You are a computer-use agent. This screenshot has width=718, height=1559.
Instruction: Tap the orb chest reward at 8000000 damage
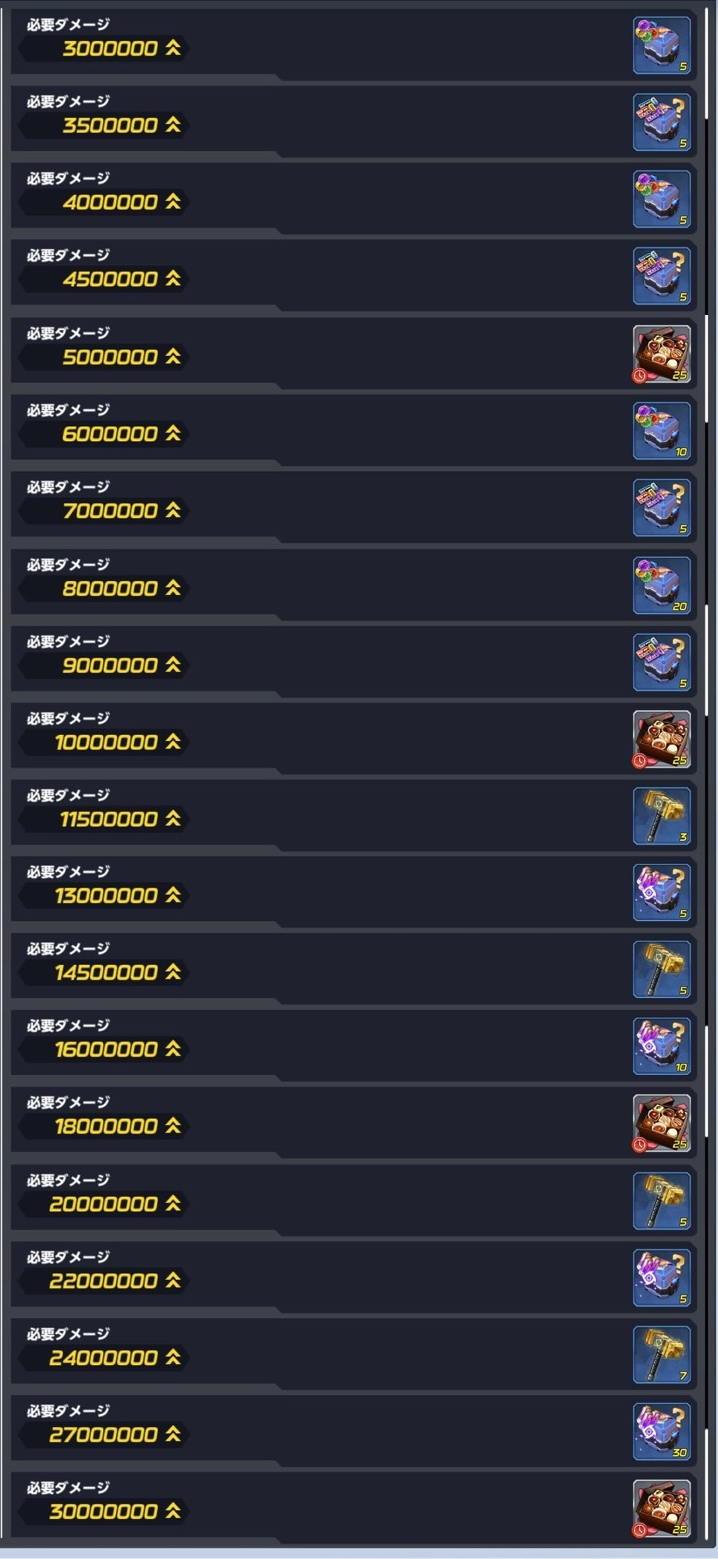pos(662,585)
